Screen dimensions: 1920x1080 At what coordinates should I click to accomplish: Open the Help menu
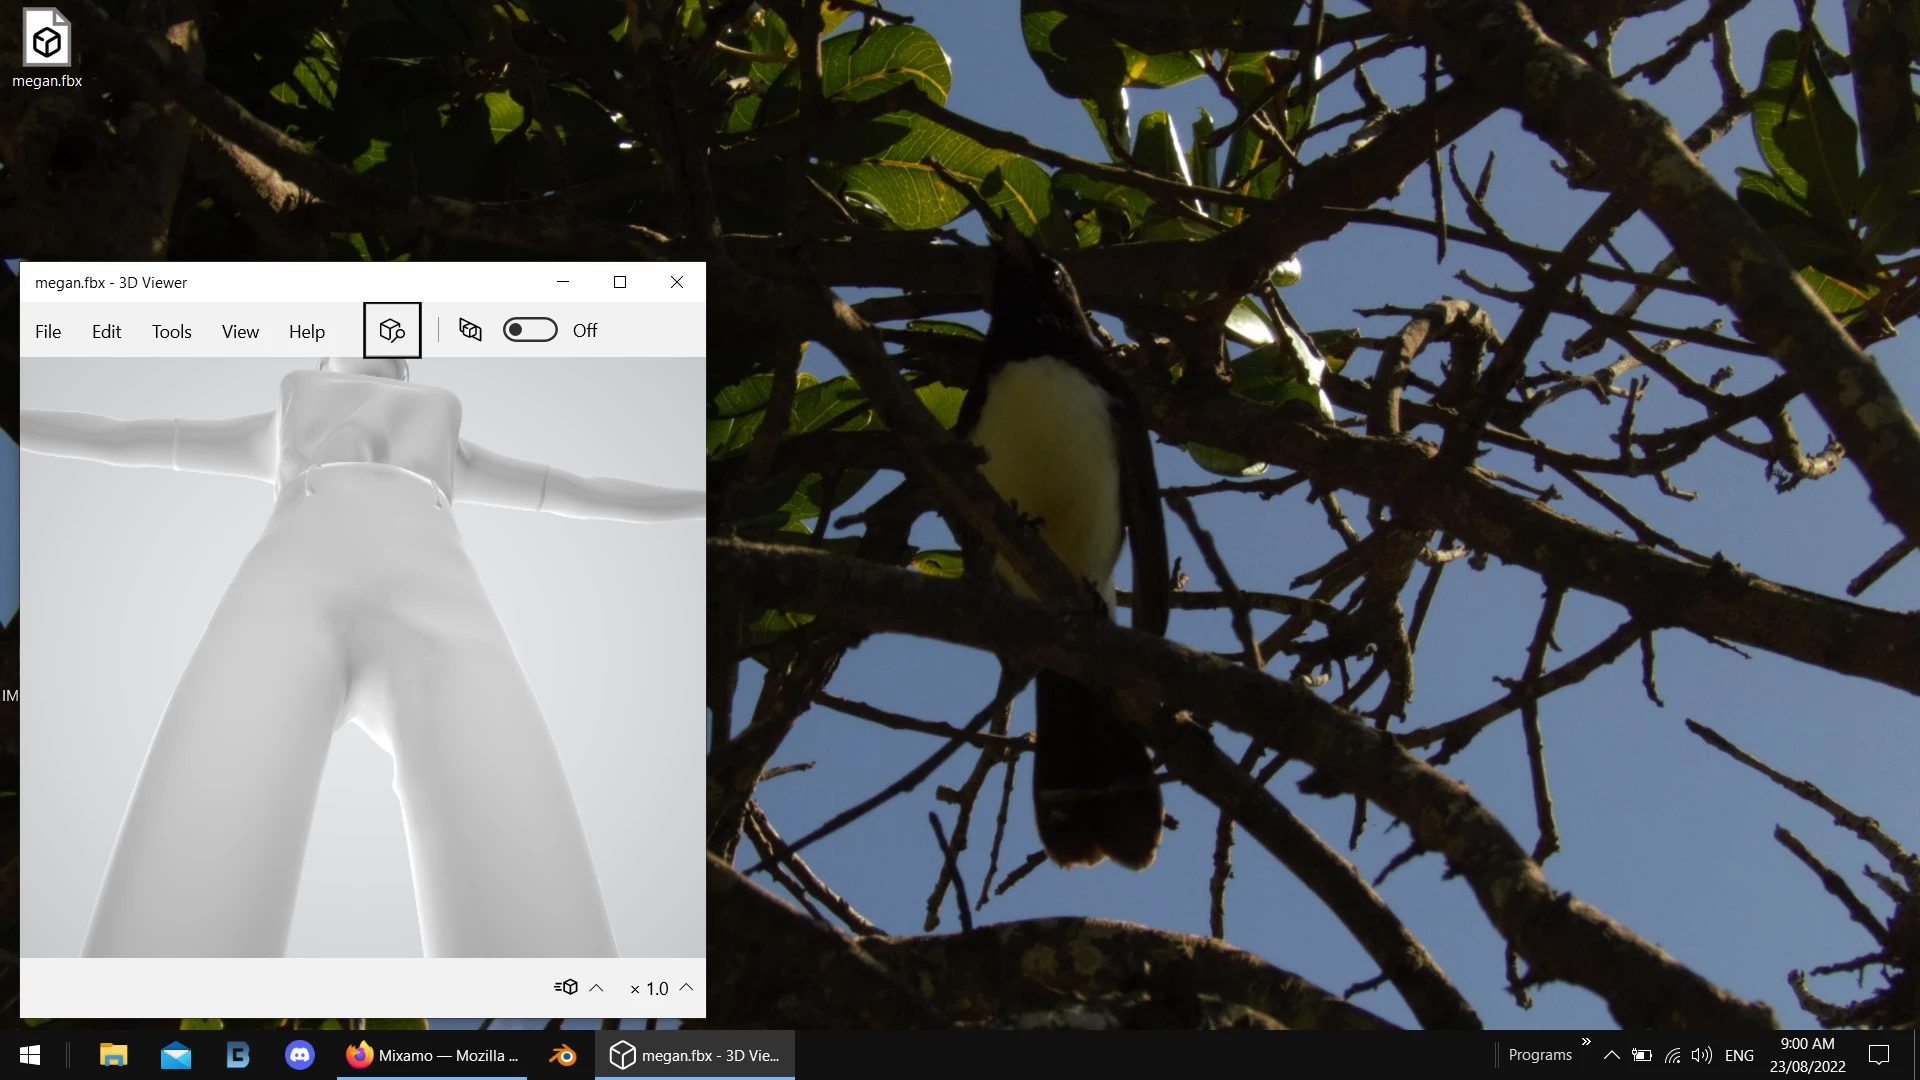[x=307, y=332]
